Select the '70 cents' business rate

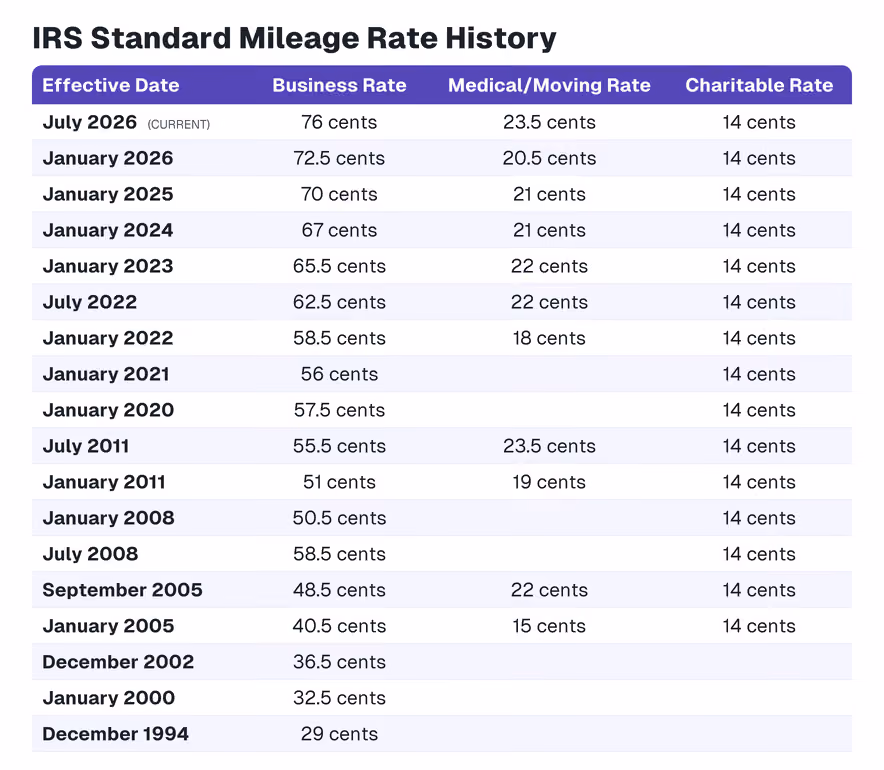[339, 194]
